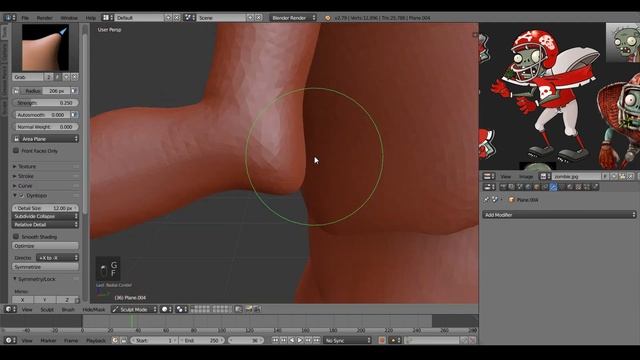Image resolution: width=640 pixels, height=360 pixels.
Task: Open the Blender Render engine dropdown
Action: tap(293, 18)
